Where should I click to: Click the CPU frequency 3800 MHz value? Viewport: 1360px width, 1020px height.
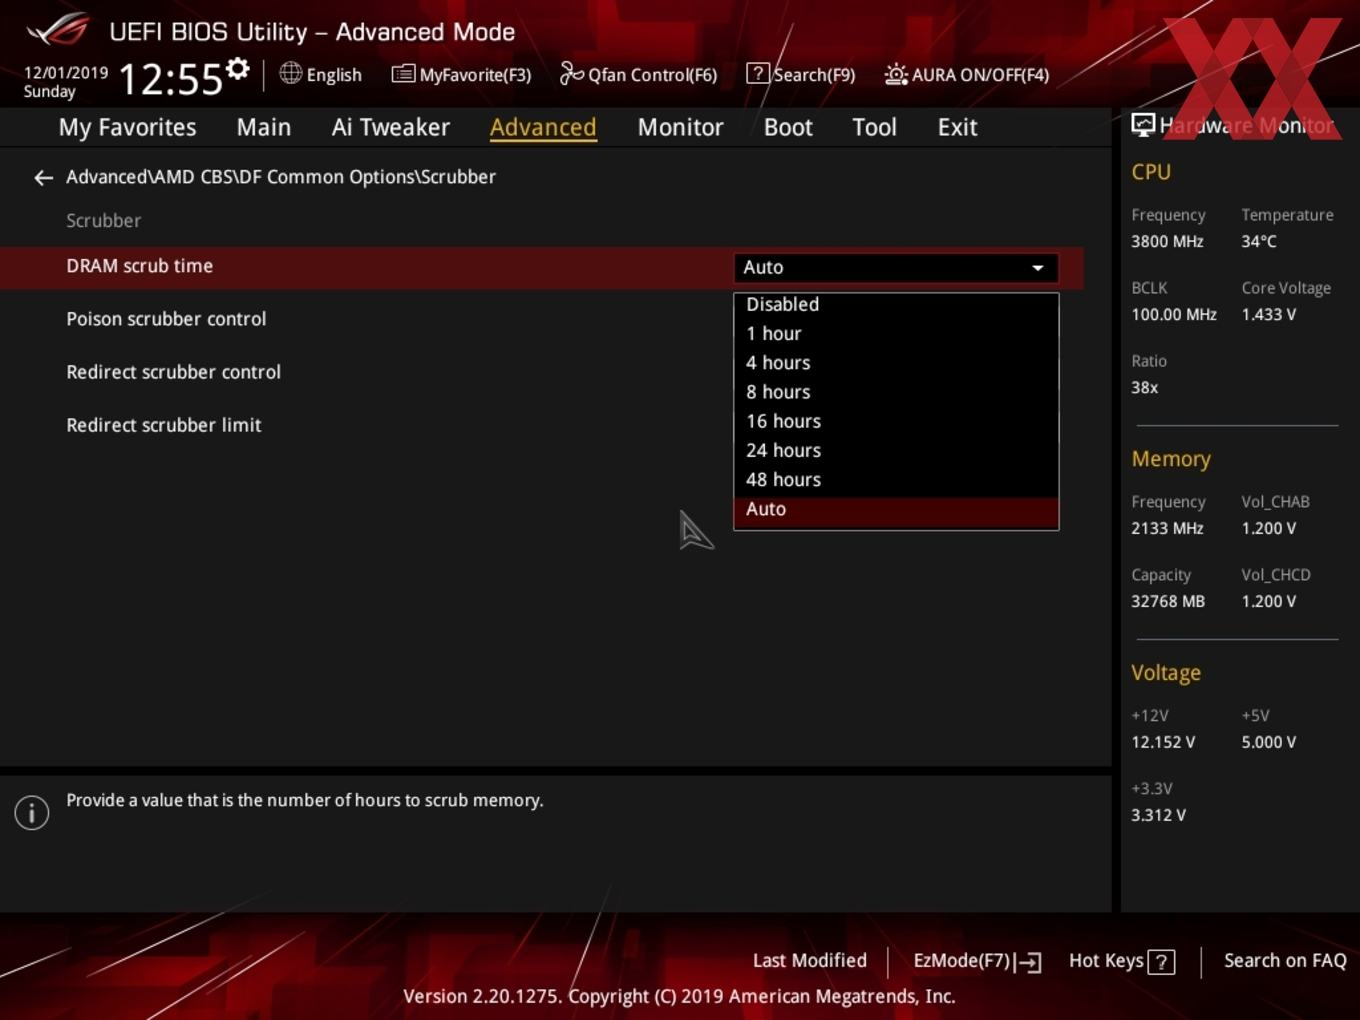point(1167,242)
